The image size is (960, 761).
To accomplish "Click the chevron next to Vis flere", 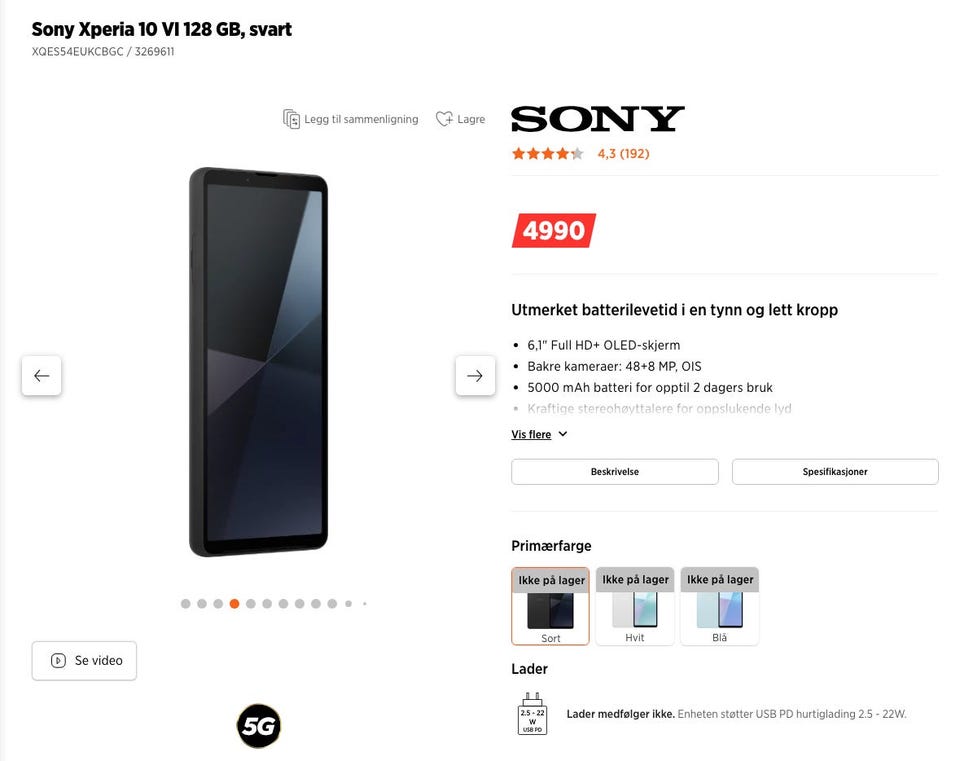I will pyautogui.click(x=563, y=434).
